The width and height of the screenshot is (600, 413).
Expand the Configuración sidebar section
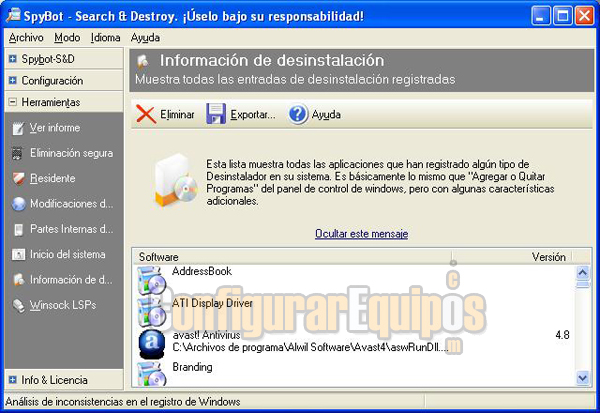click(x=13, y=80)
